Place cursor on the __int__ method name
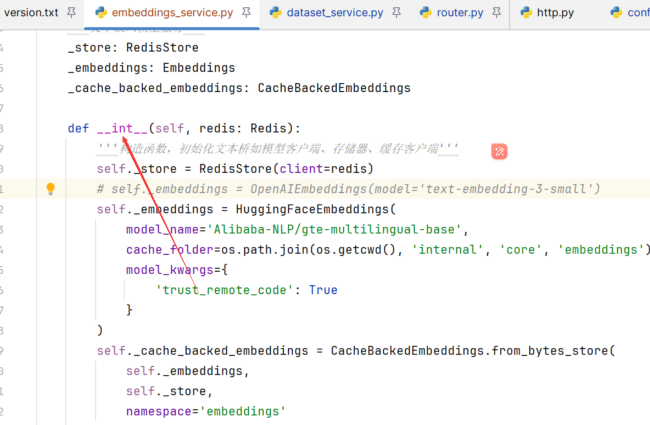The height and width of the screenshot is (425, 650). click(x=122, y=129)
